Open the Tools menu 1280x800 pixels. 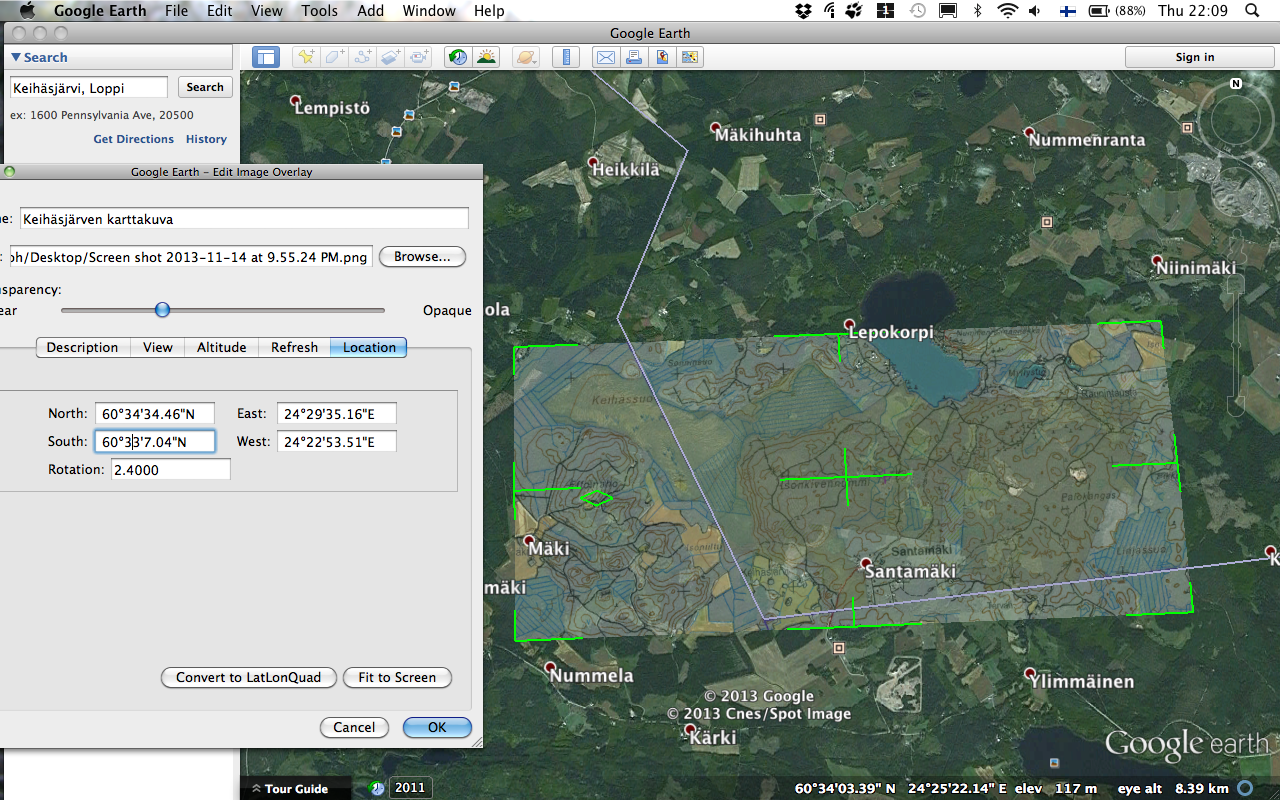[x=319, y=11]
